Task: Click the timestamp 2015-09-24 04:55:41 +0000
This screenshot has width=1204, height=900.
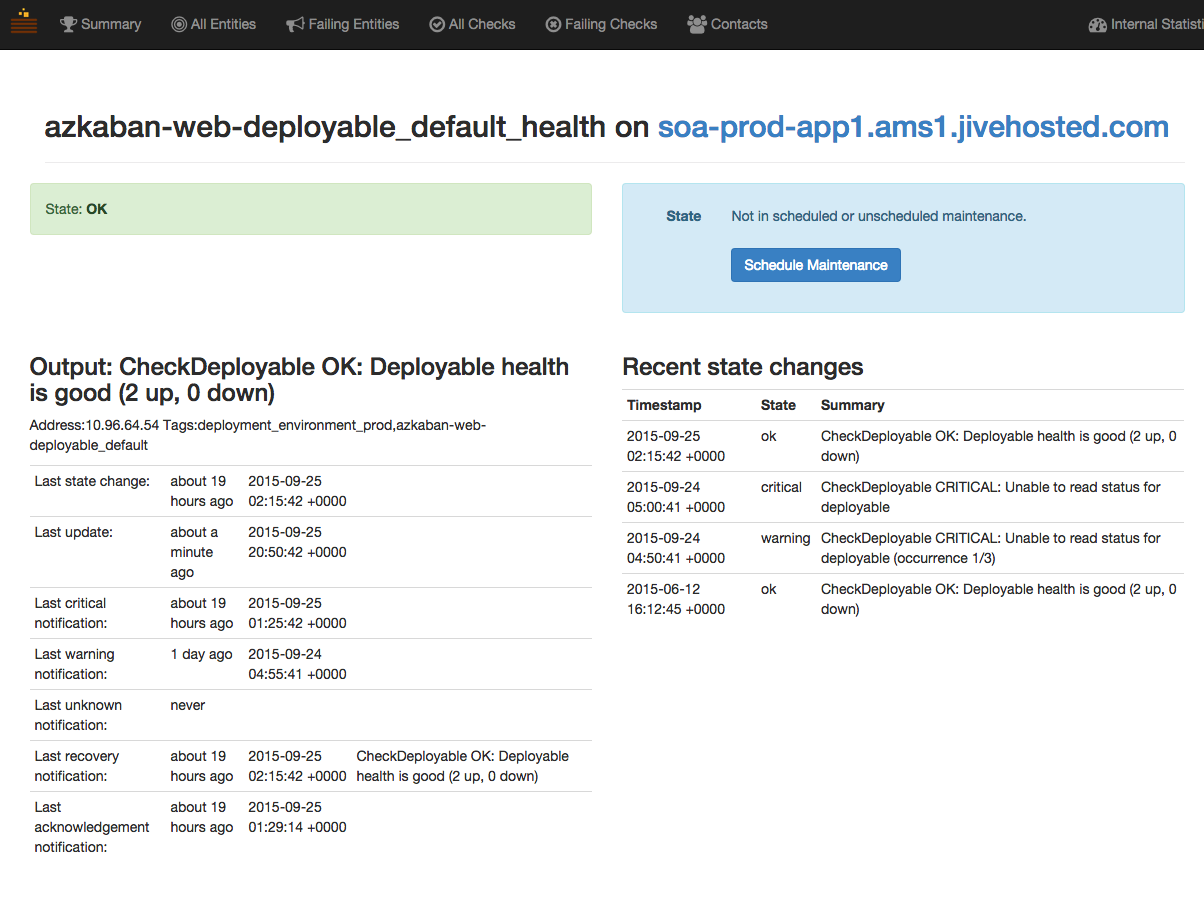Action: coord(297,664)
